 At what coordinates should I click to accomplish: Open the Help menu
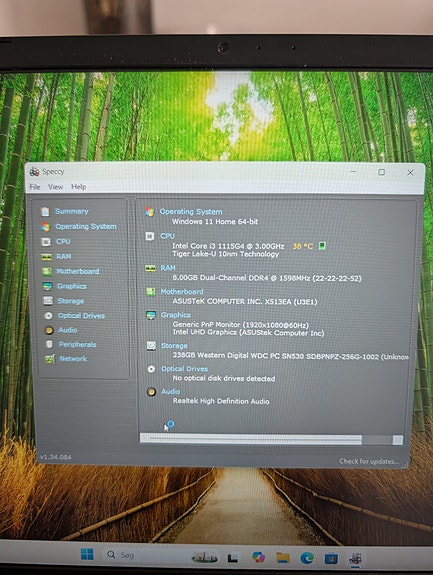(79, 187)
